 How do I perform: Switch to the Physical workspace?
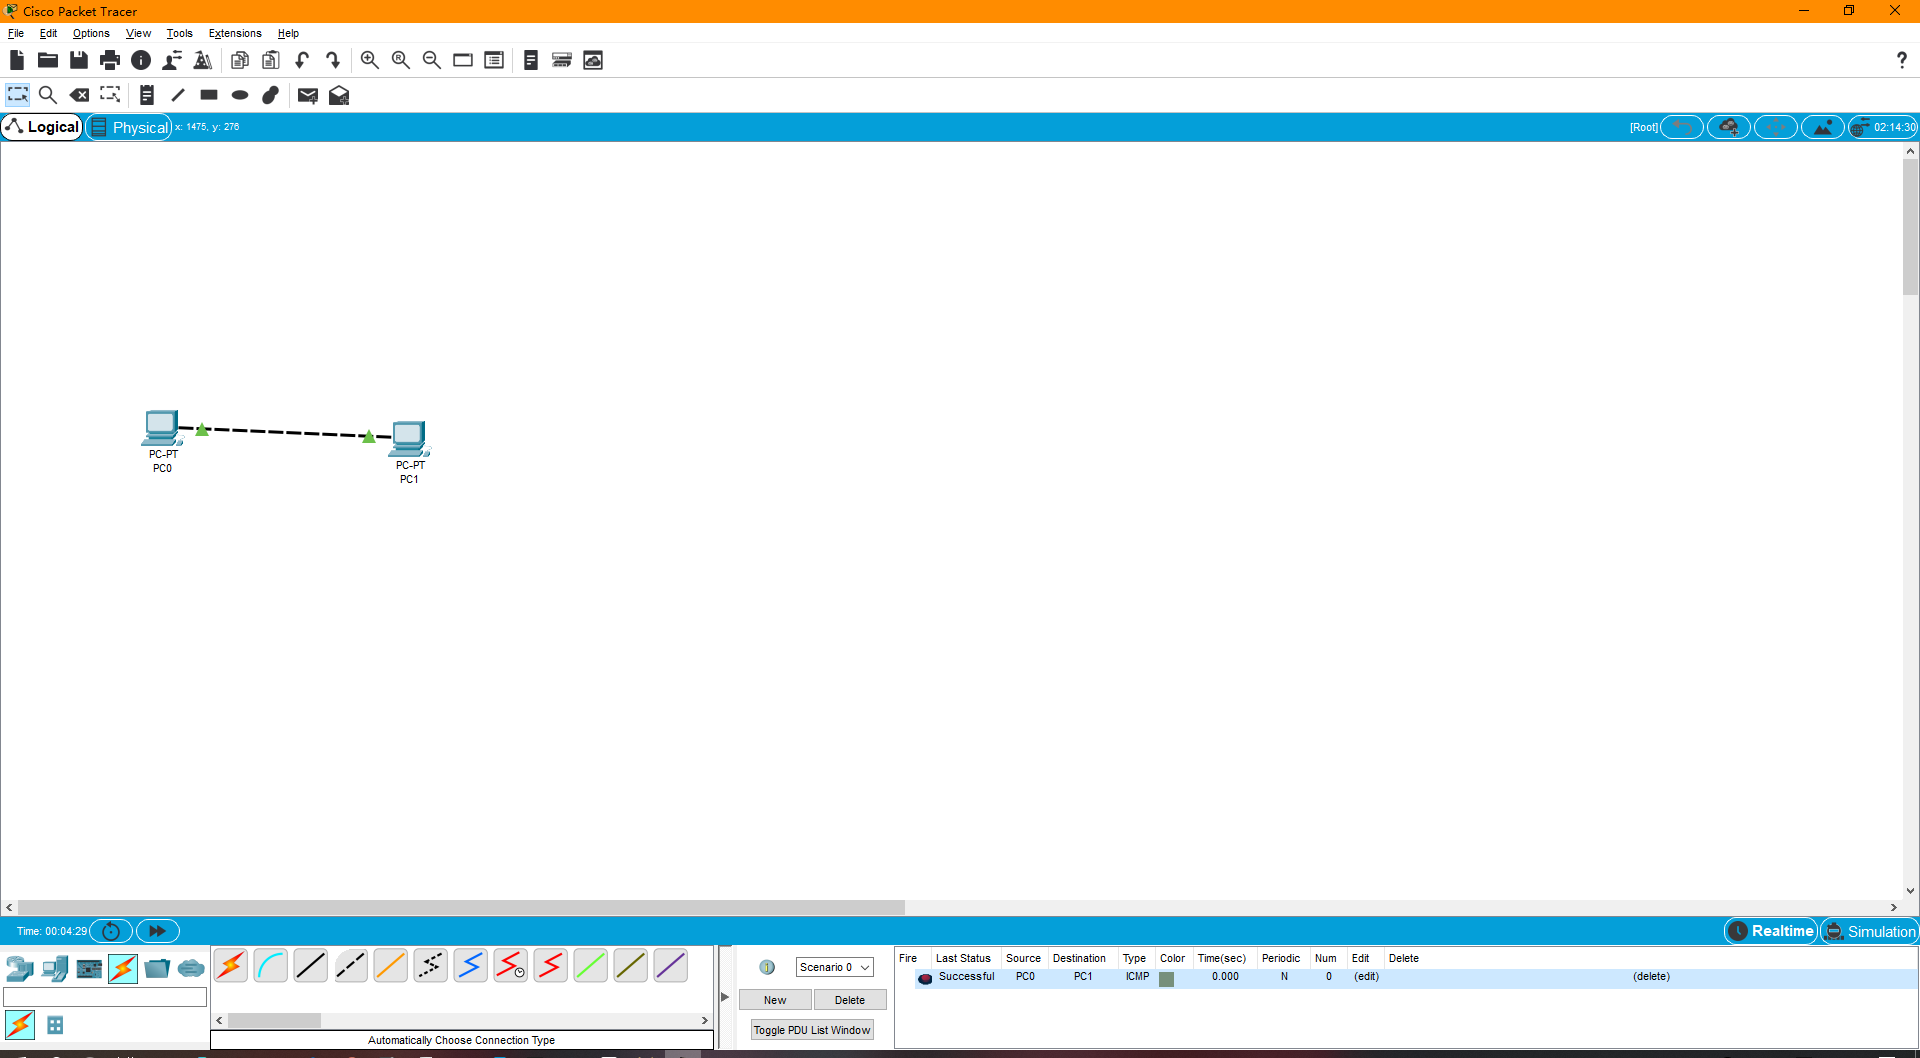[x=128, y=127]
